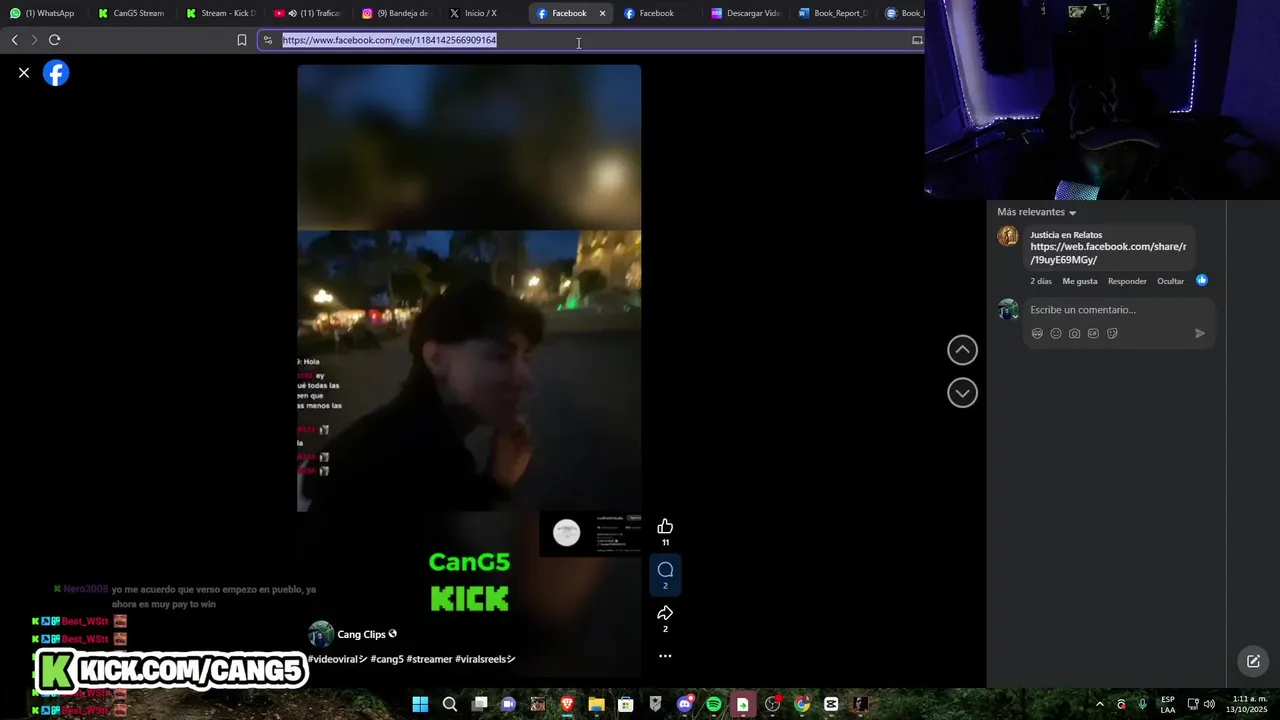Switch to the Descargar Video tab

[x=745, y=13]
